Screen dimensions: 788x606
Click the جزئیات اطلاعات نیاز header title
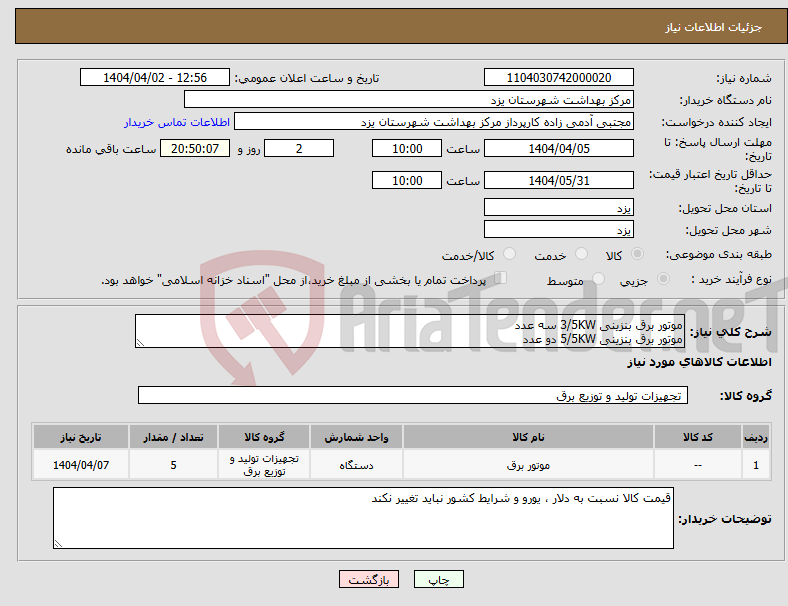coord(713,27)
